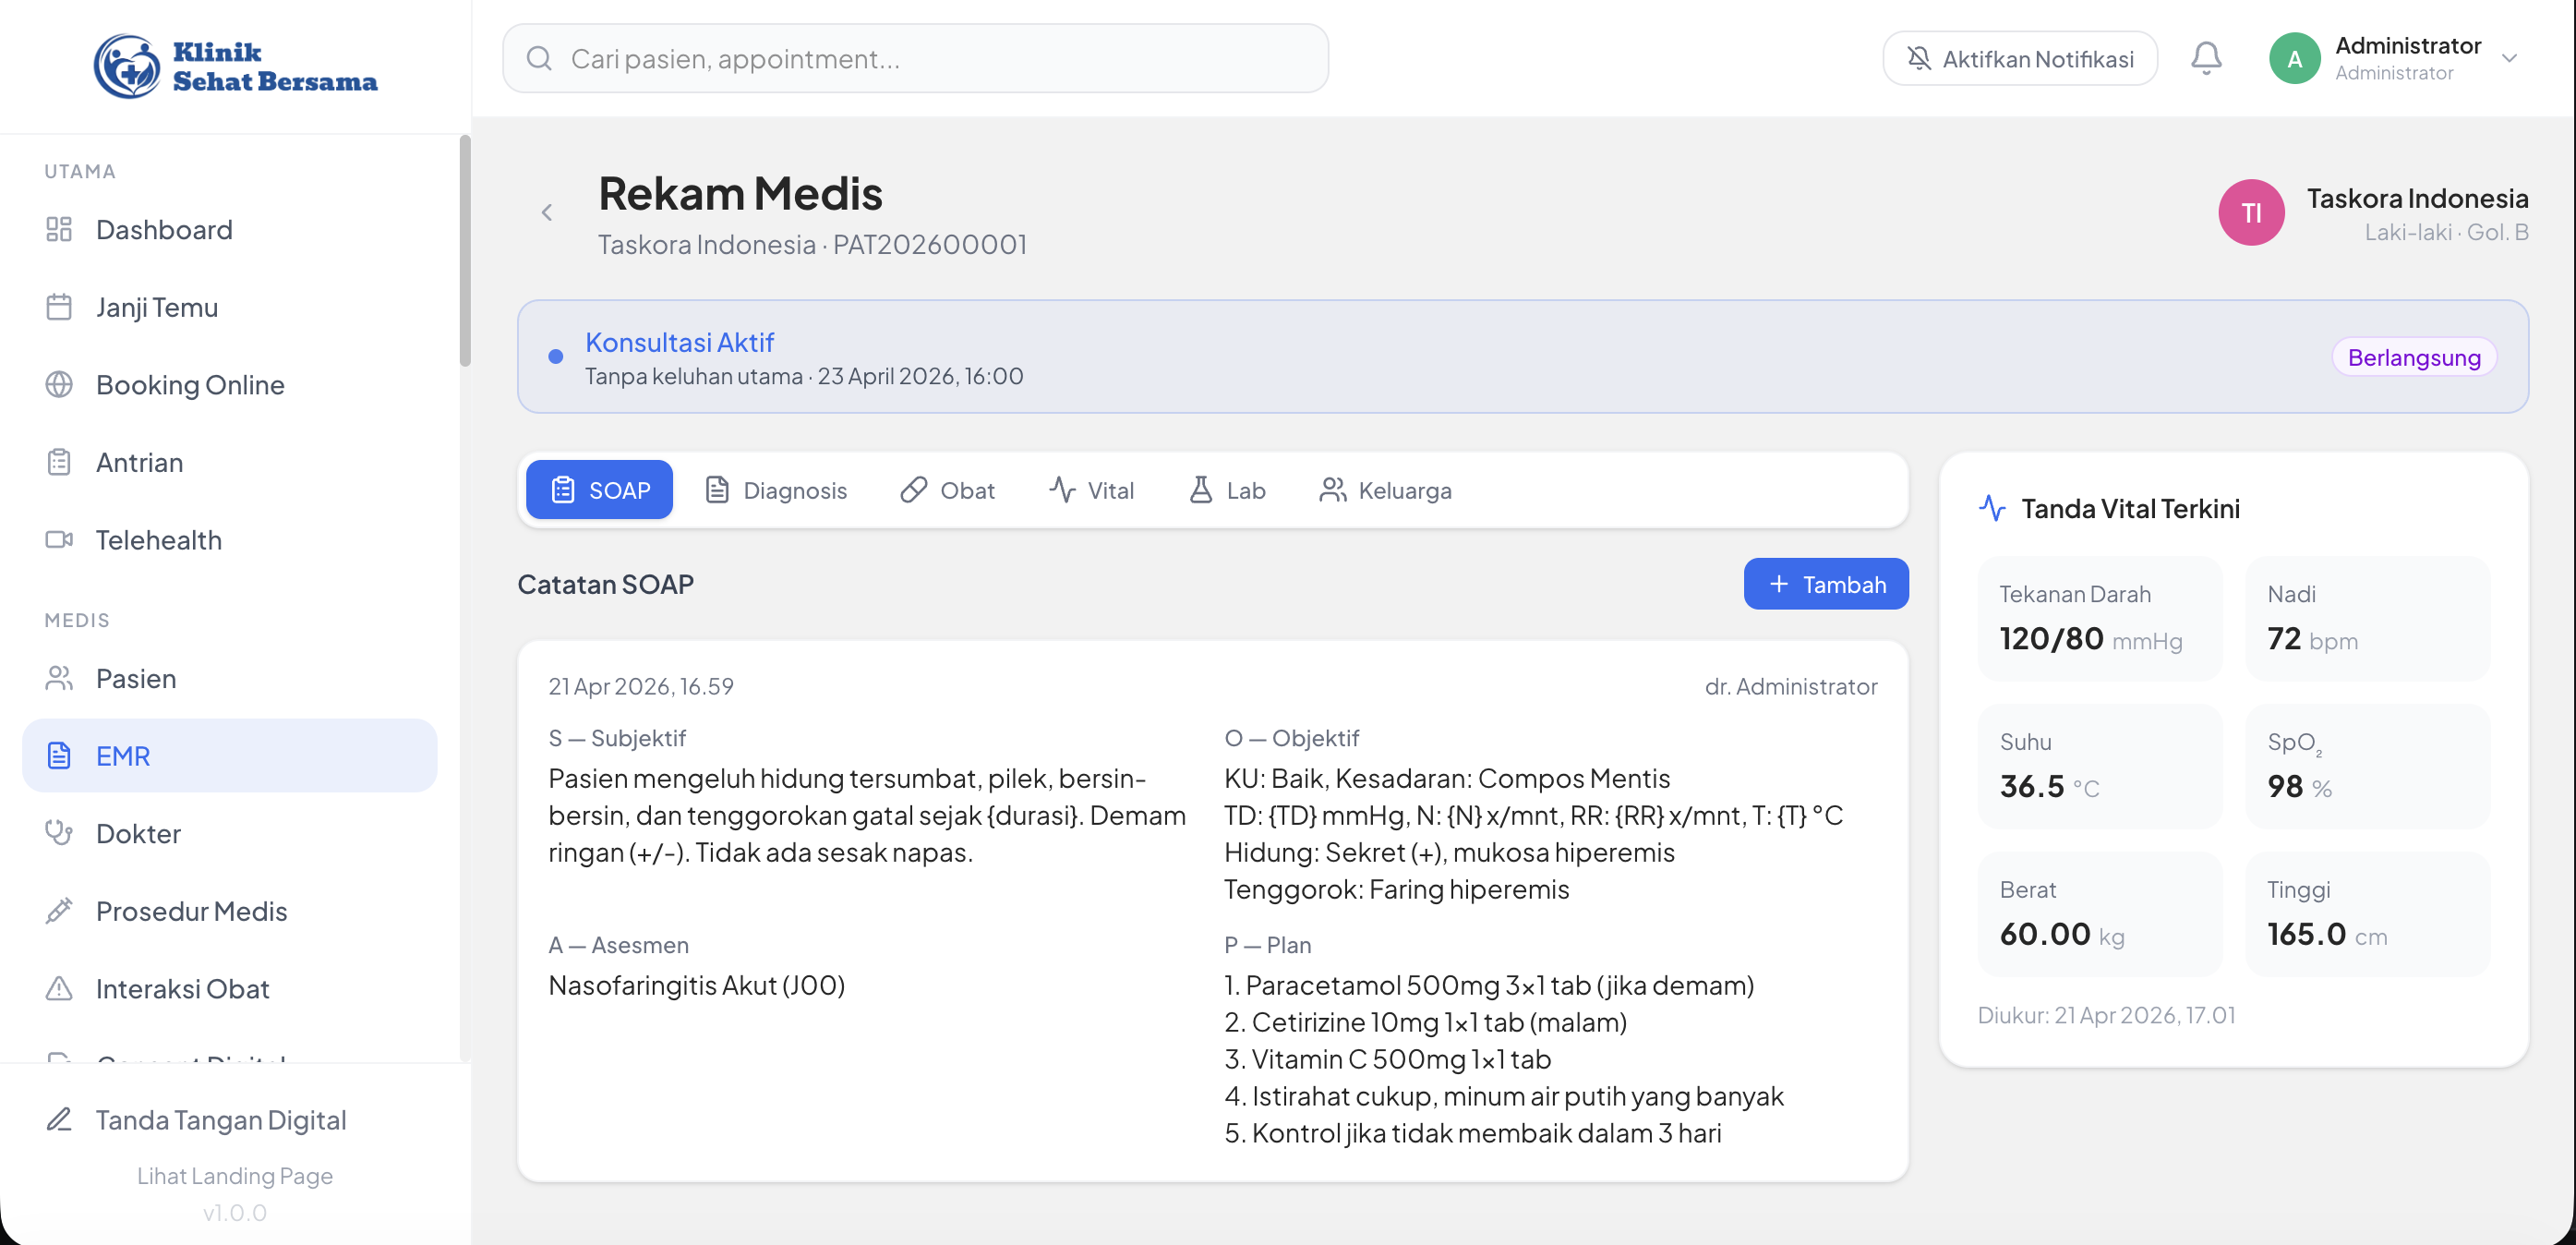
Task: Click the back arrow beside Rekam Medis
Action: point(547,212)
